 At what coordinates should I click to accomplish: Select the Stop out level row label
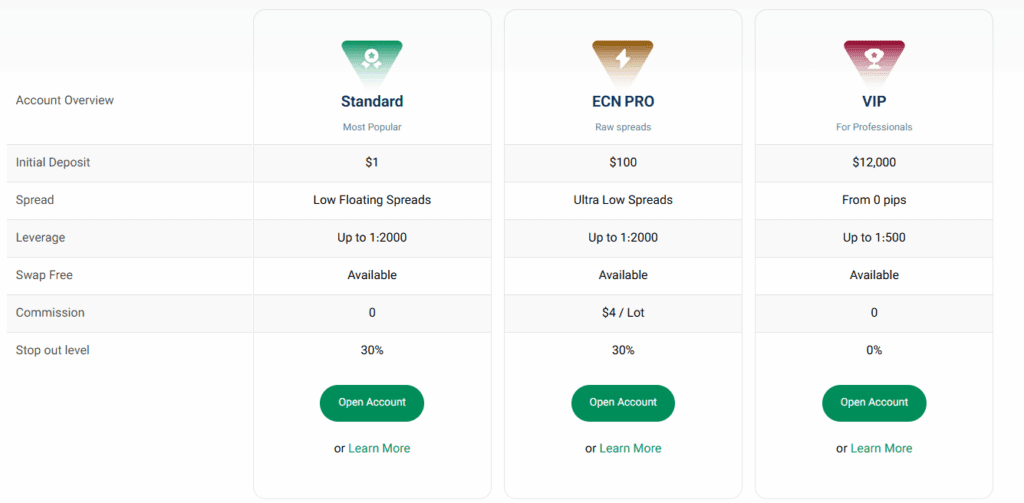(x=53, y=350)
